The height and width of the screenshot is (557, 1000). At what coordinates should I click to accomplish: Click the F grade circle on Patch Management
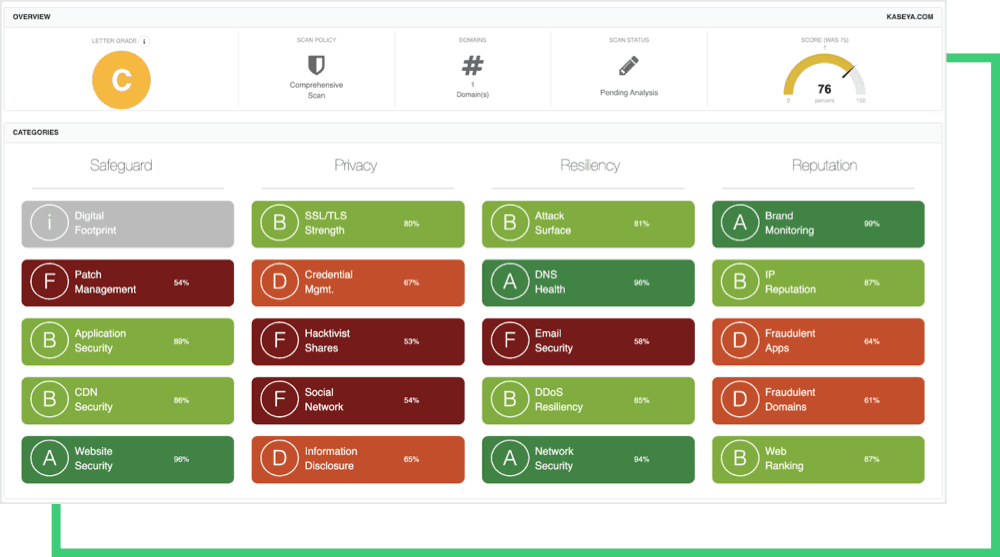coord(48,283)
